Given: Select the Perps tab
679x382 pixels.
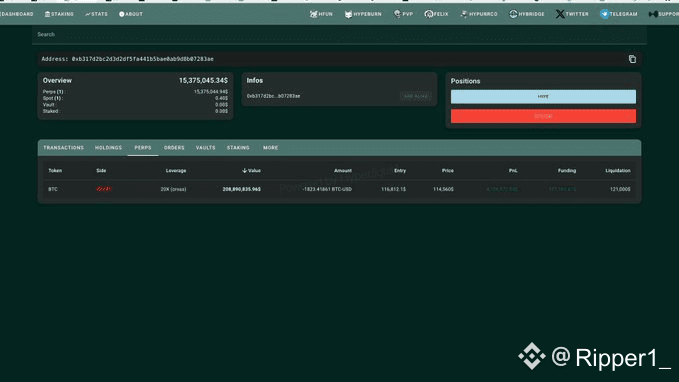Looking at the screenshot, I should click(143, 148).
